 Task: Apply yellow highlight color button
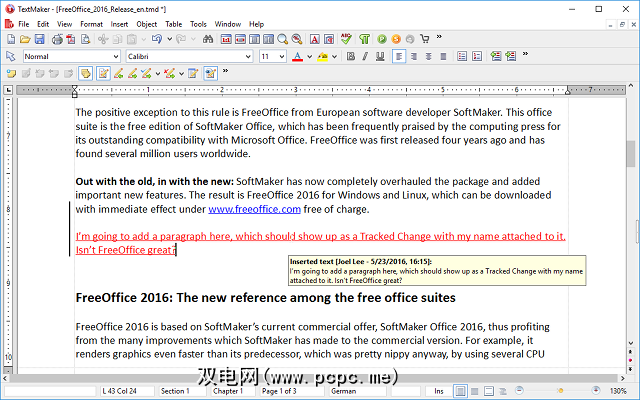point(322,56)
